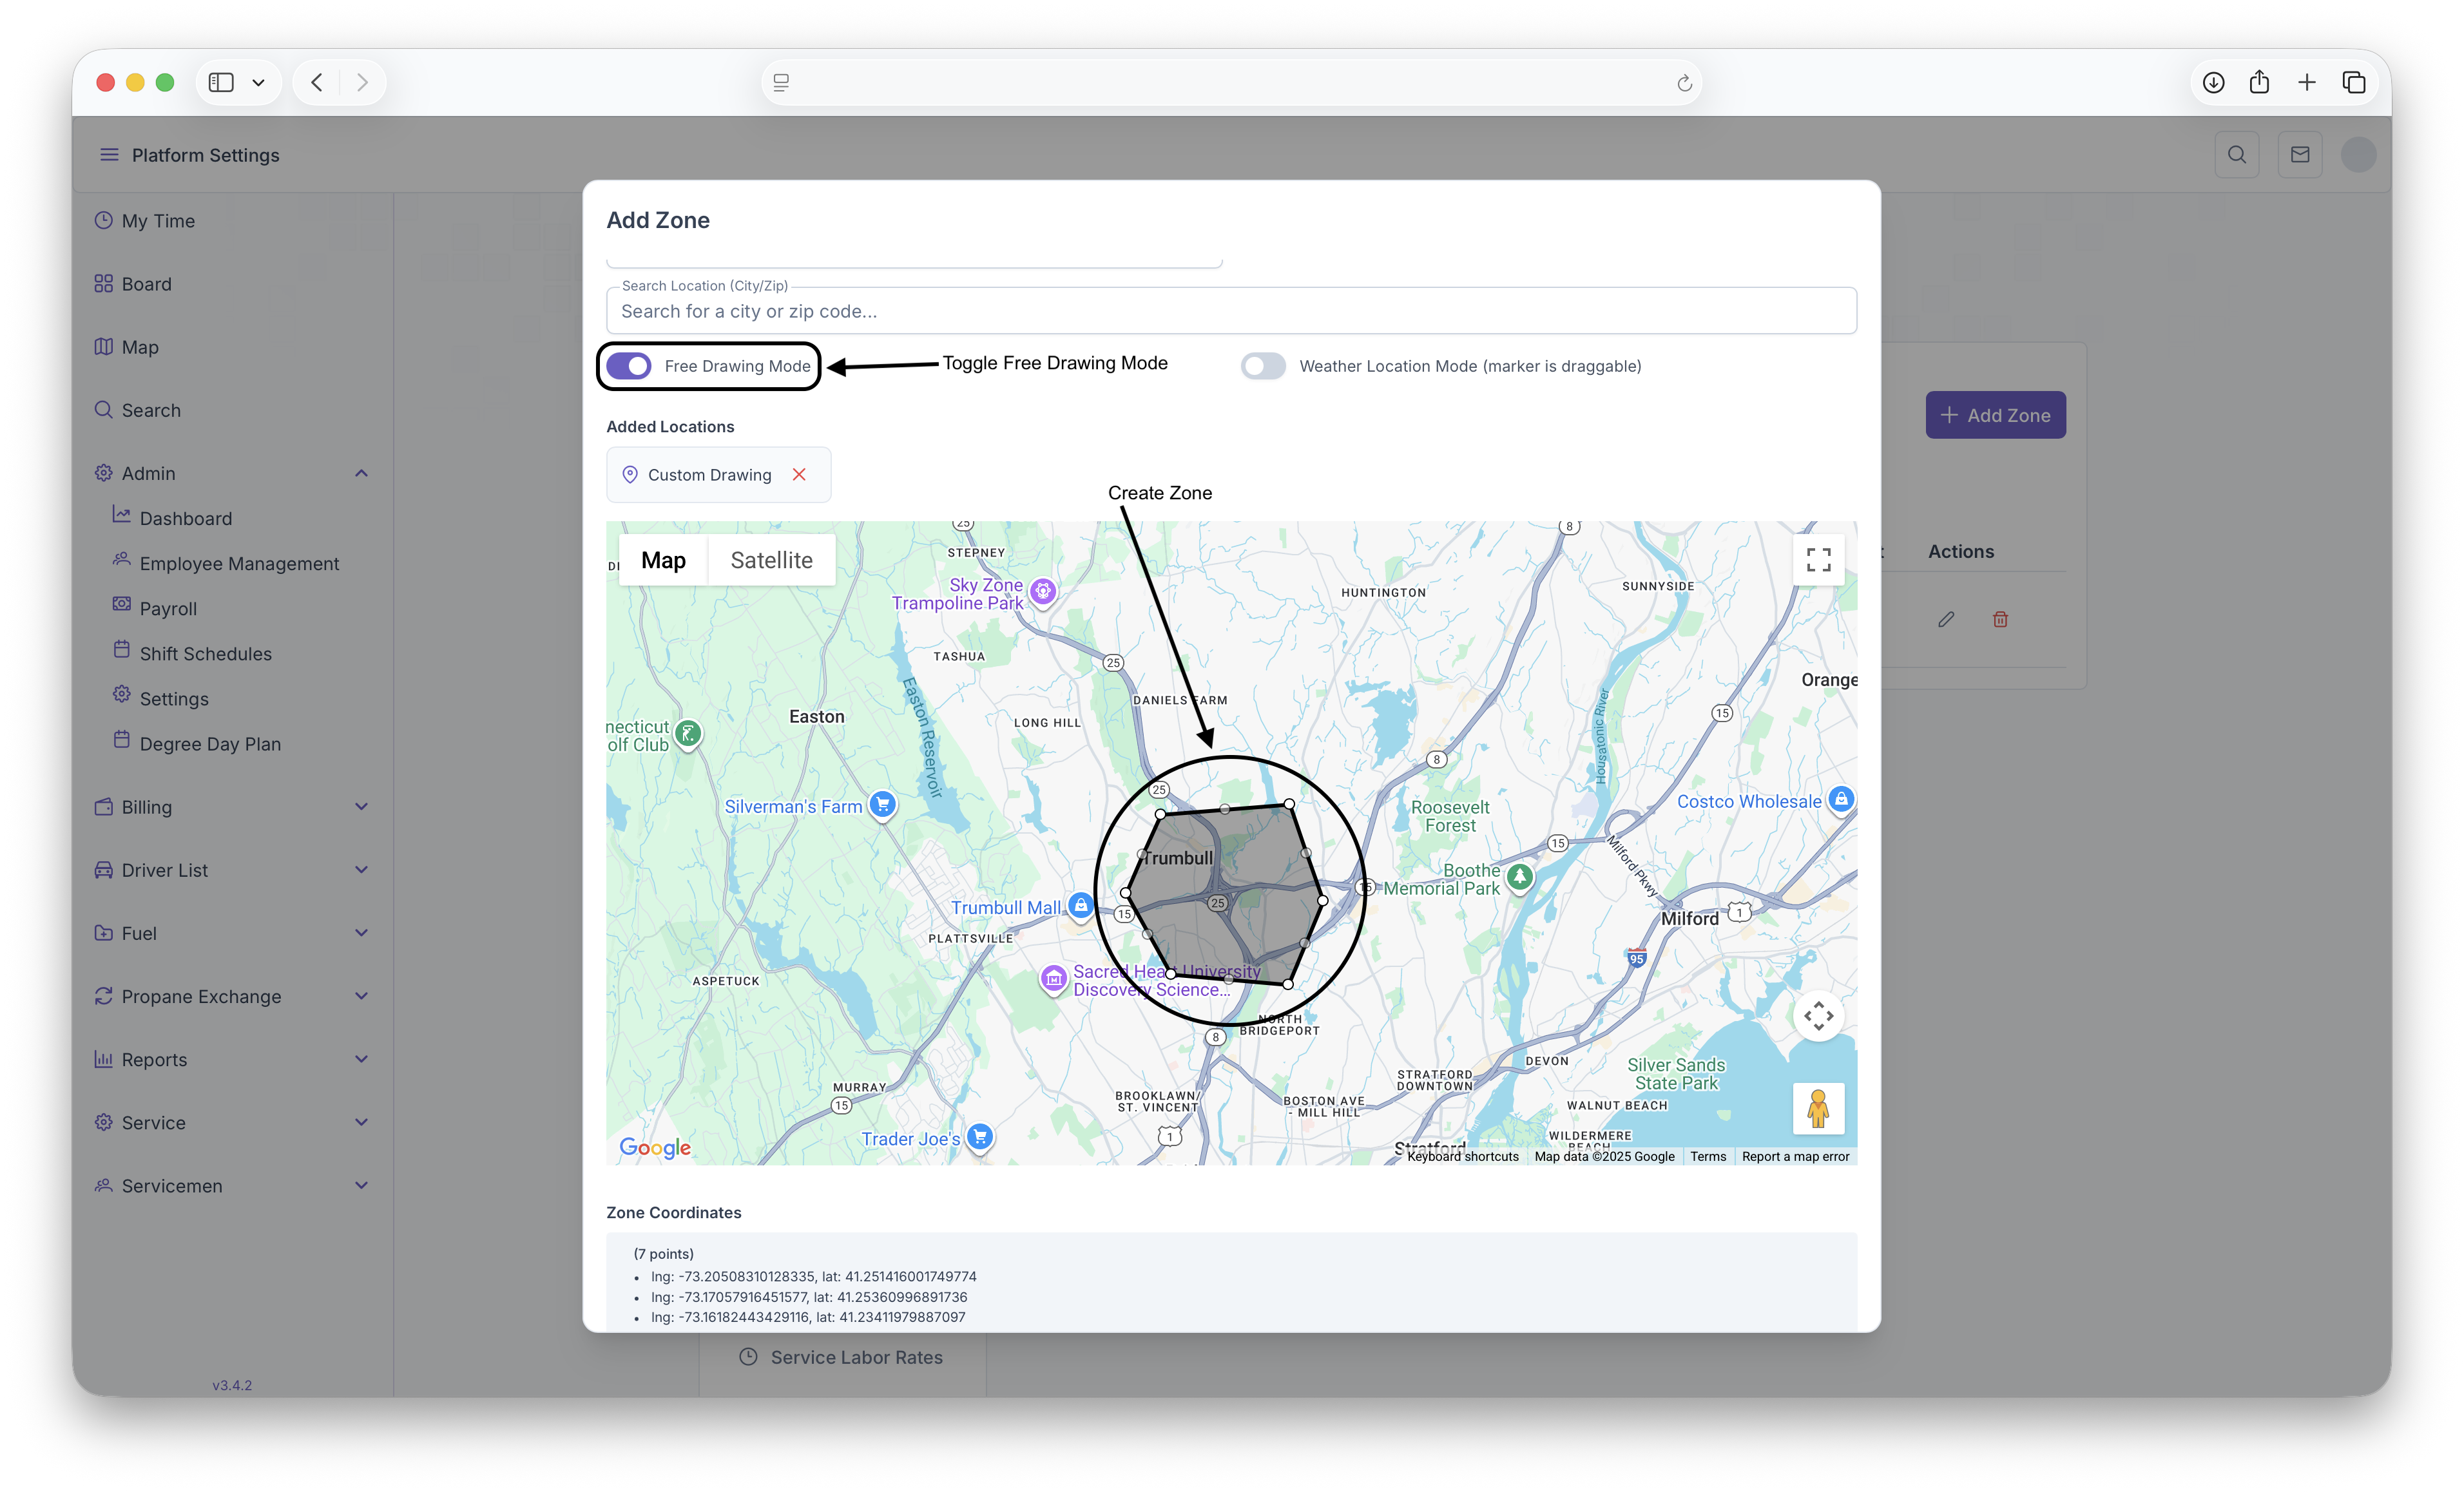Click the search magnifier icon in header
Screen dimensions: 2464x1492
pyautogui.click(x=2236, y=155)
